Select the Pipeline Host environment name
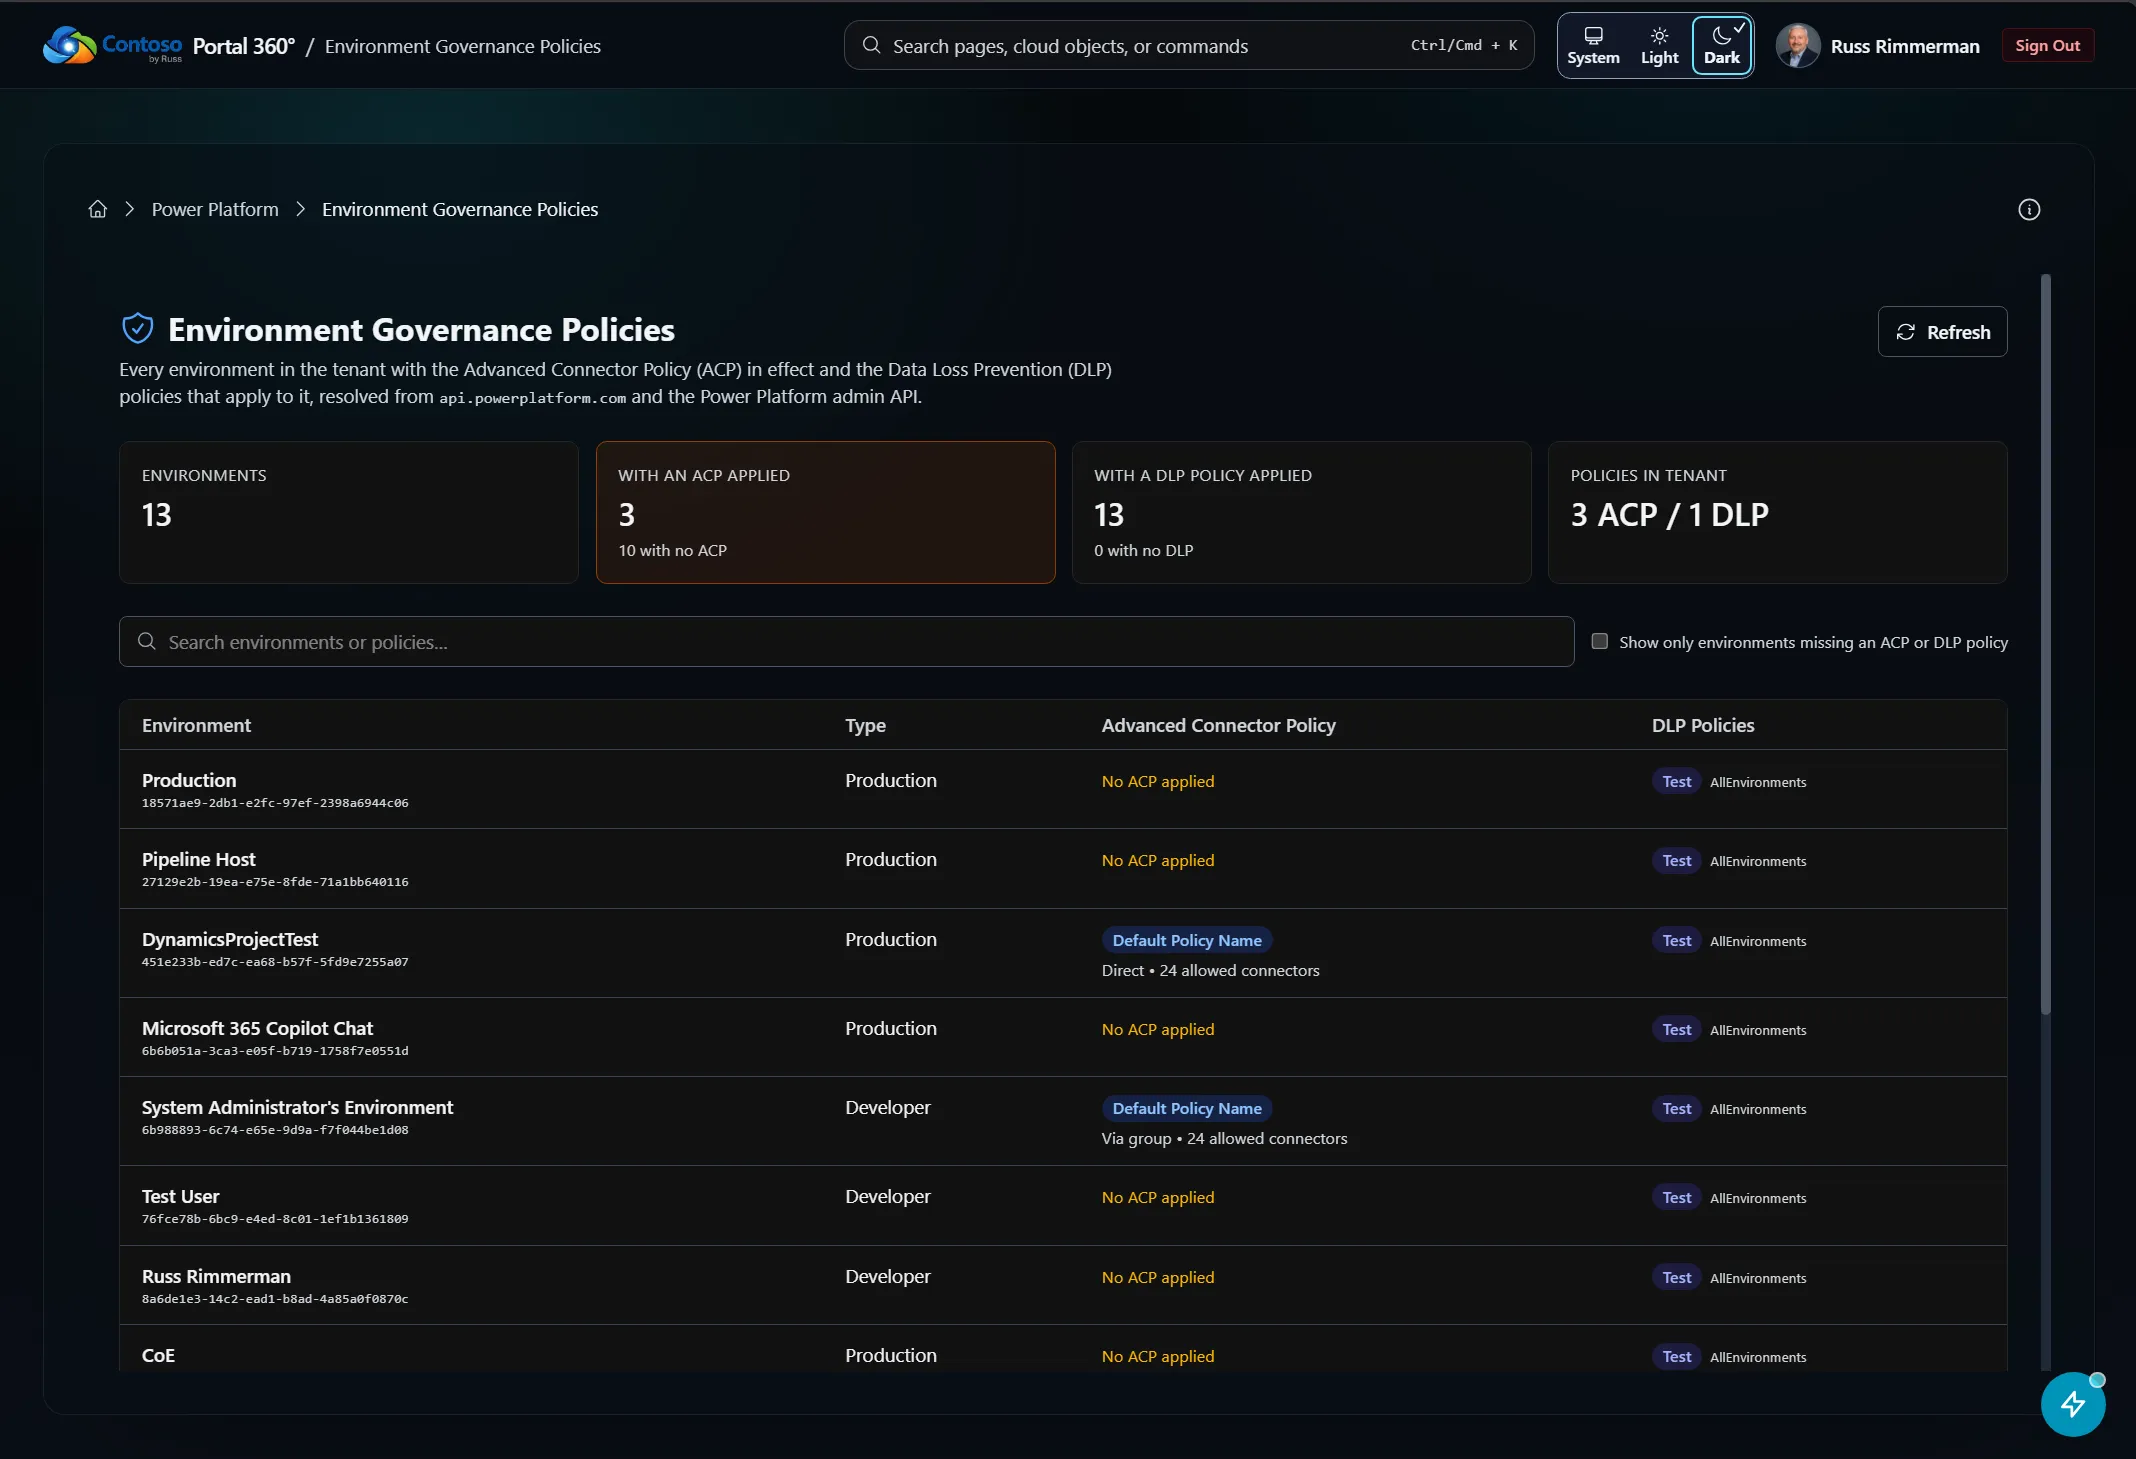 click(199, 859)
